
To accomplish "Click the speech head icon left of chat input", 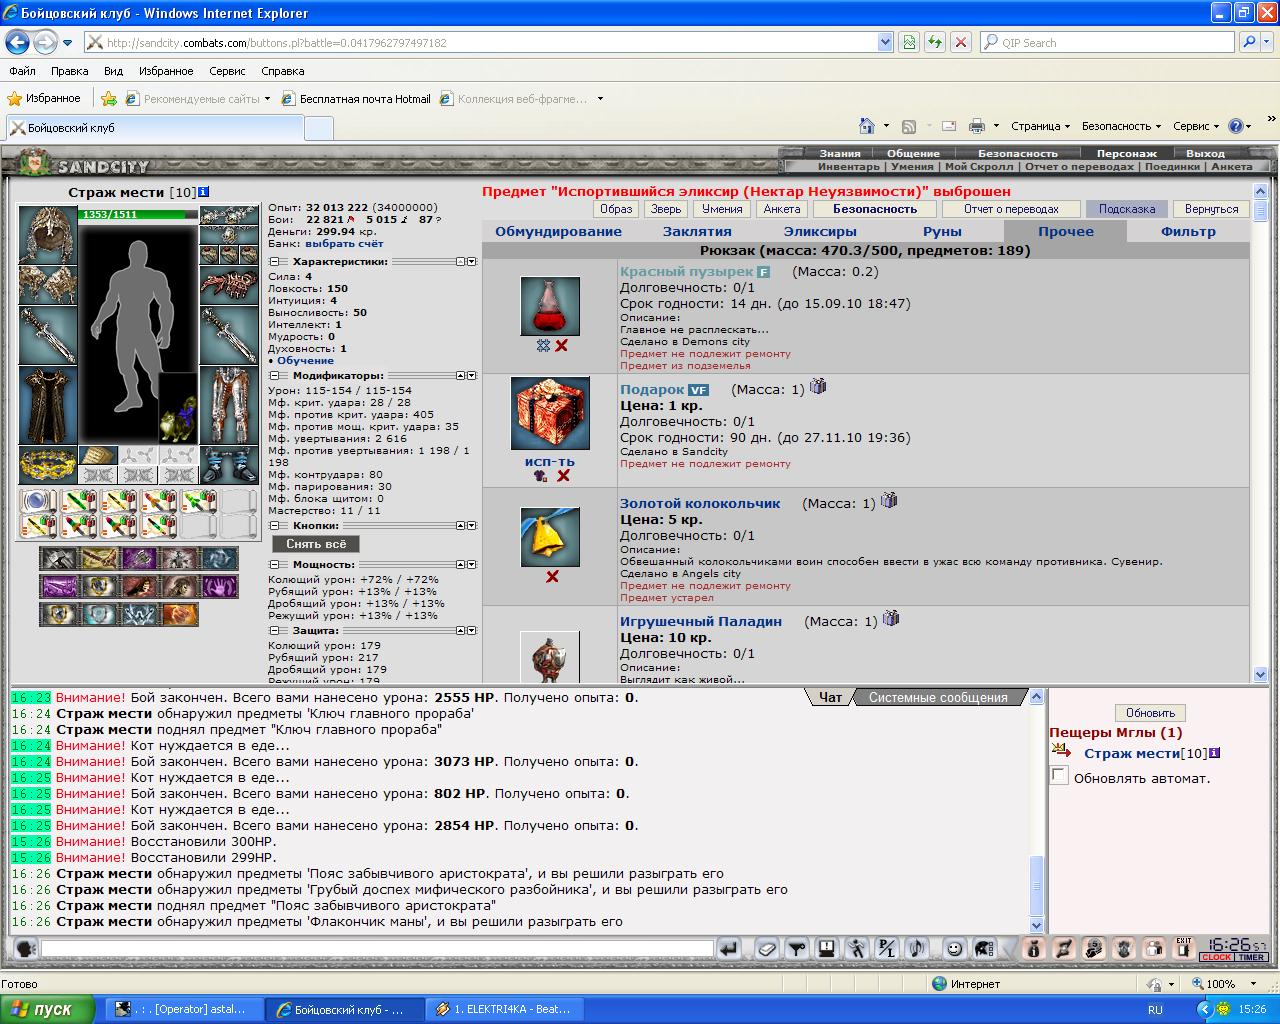I will (24, 948).
